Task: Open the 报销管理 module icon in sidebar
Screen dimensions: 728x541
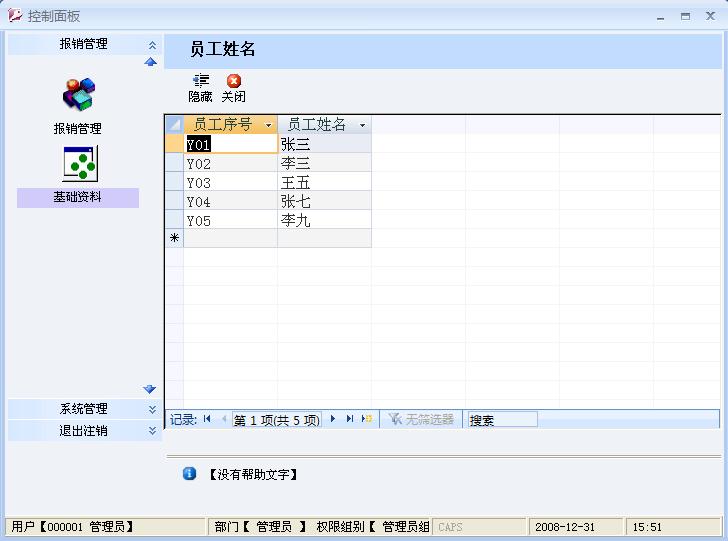Action: pyautogui.click(x=78, y=94)
